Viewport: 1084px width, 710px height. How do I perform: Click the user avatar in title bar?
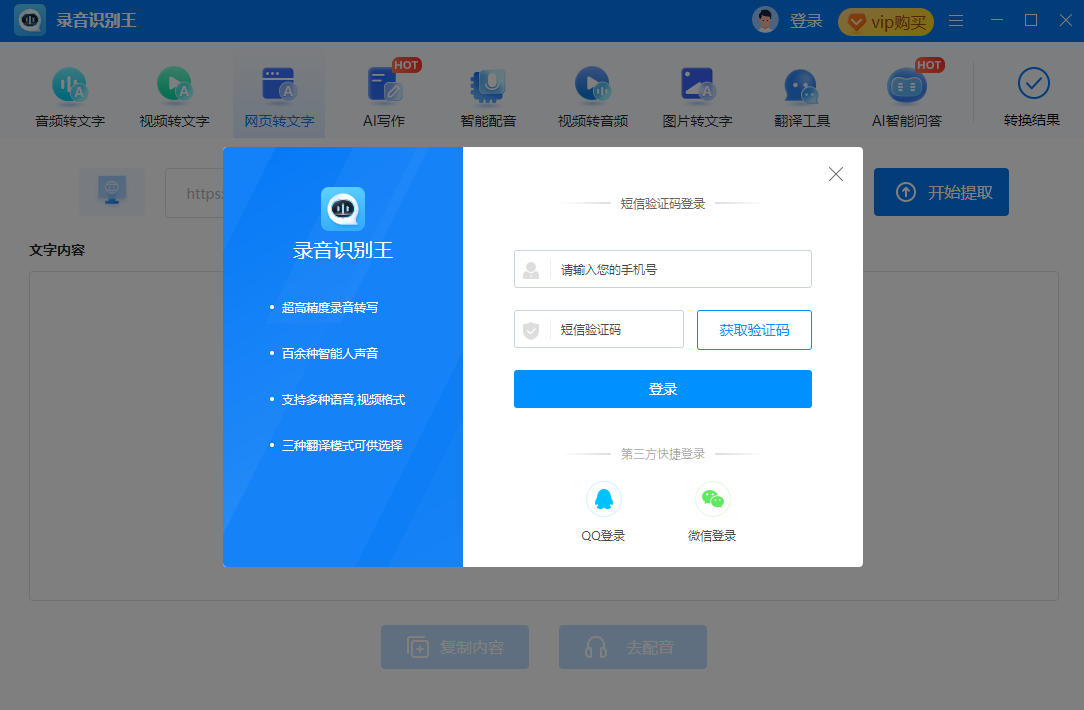[x=765, y=21]
